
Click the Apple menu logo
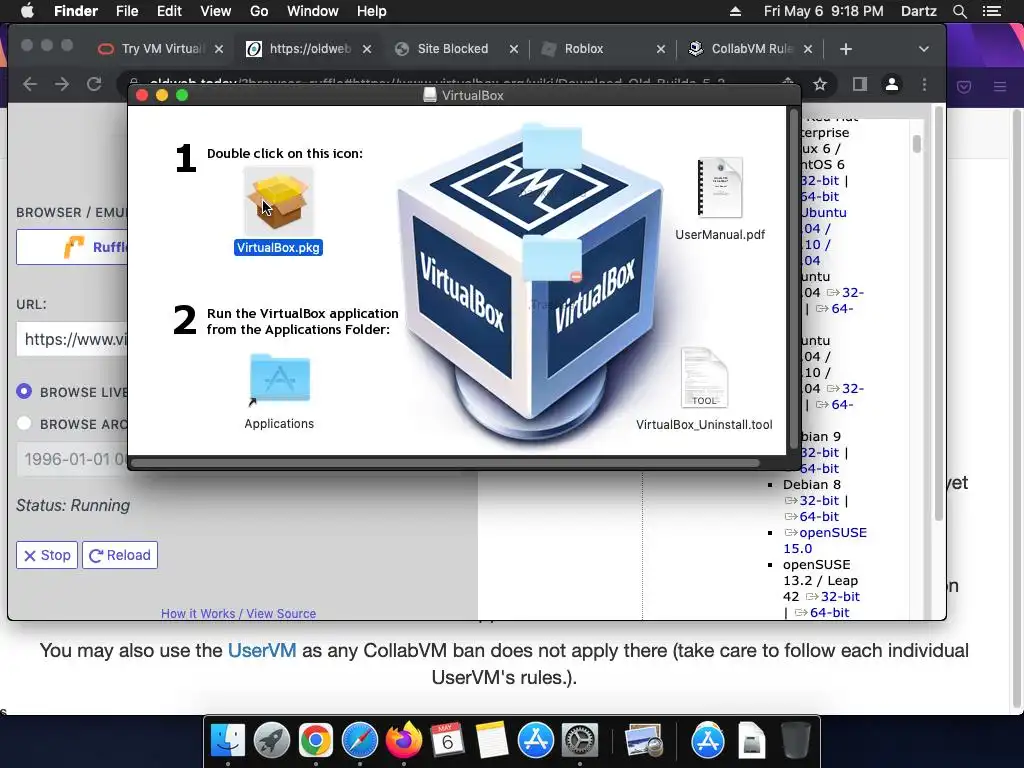tap(27, 11)
